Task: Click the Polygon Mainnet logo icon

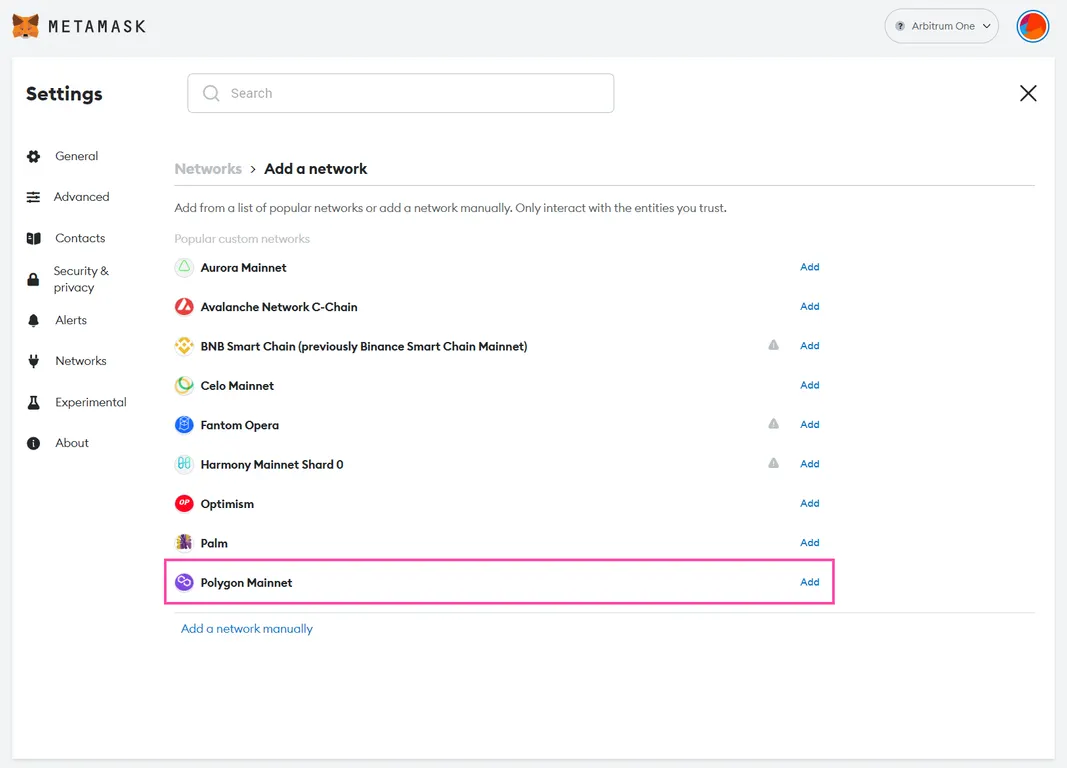Action: click(184, 582)
